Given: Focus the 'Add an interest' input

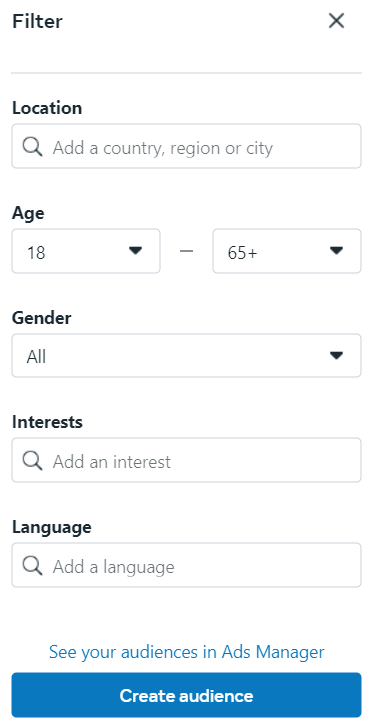Looking at the screenshot, I should click(x=186, y=460).
